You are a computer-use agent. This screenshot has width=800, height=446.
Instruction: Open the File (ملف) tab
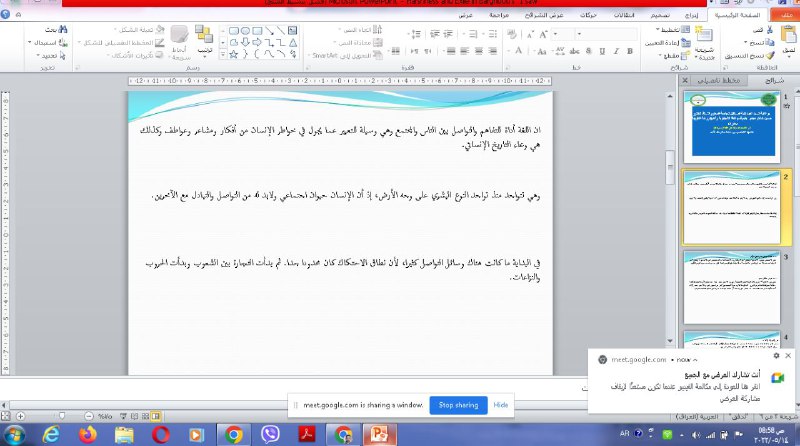coord(786,15)
